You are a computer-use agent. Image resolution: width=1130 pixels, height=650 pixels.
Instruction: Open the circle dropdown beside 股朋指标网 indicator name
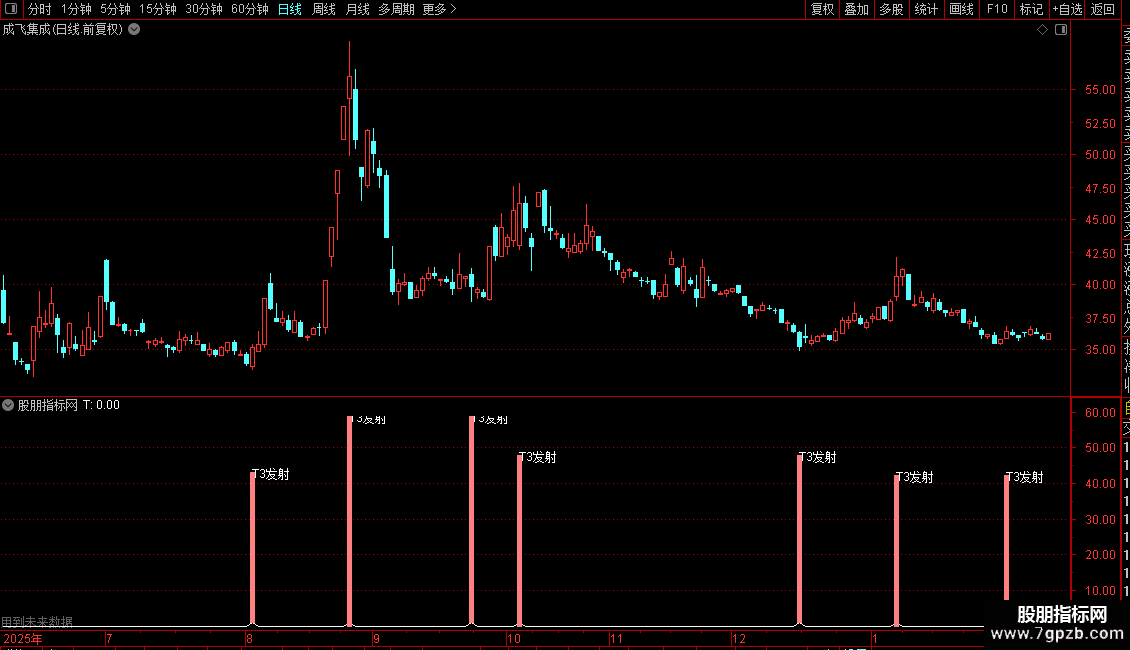8,405
